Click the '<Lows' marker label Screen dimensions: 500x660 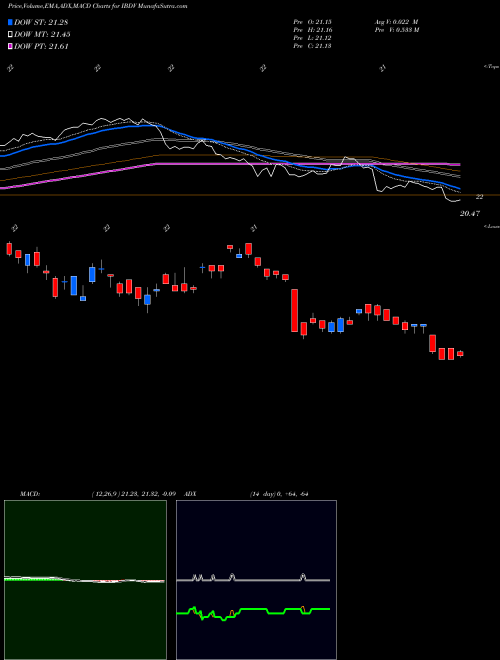[492, 226]
